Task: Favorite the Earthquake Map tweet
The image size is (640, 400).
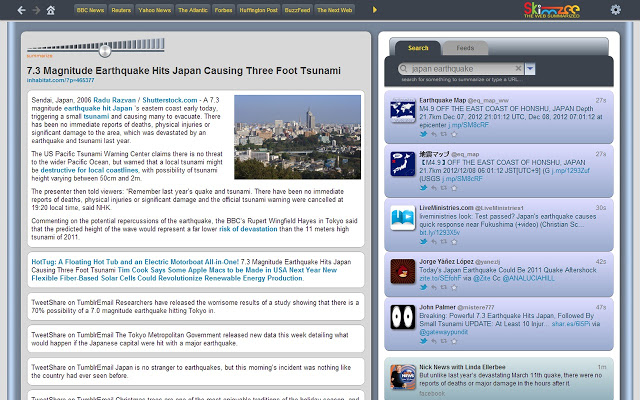Action: tap(454, 134)
